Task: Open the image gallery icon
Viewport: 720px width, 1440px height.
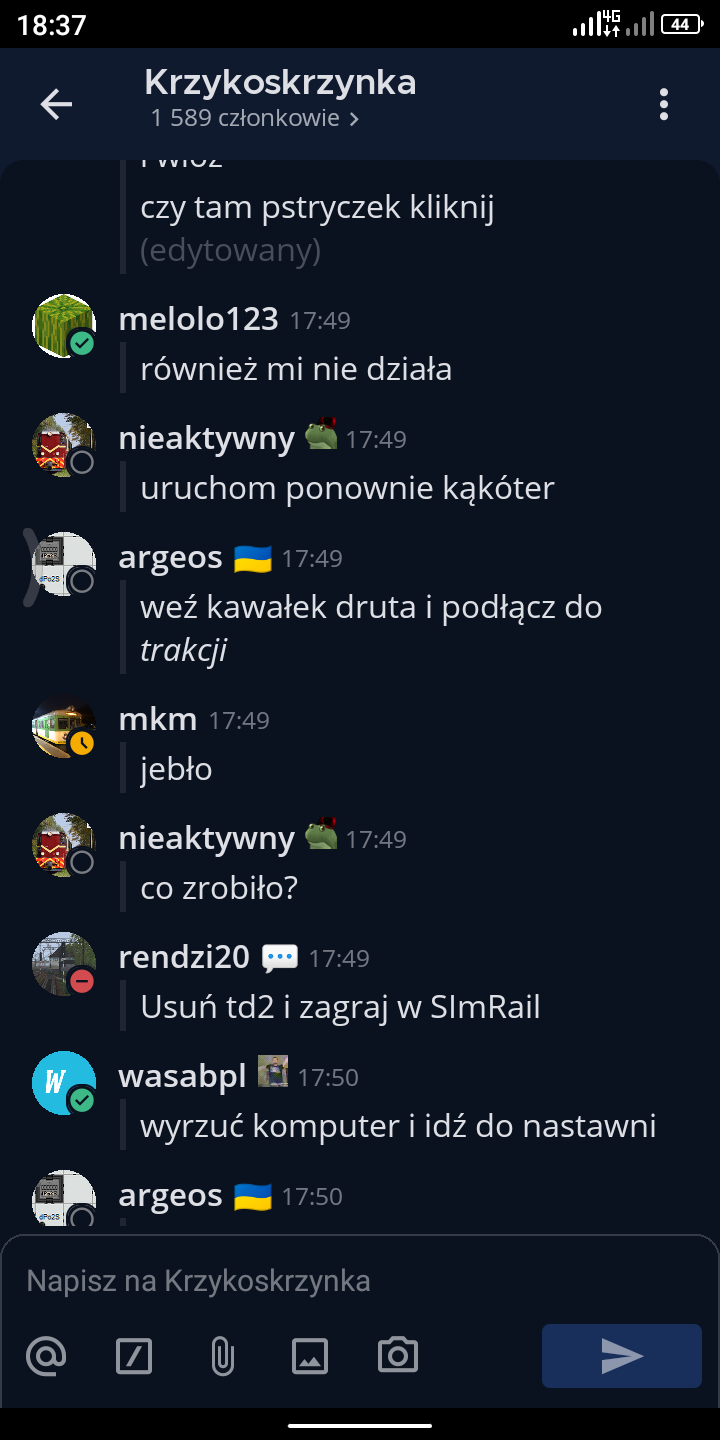Action: click(310, 1356)
